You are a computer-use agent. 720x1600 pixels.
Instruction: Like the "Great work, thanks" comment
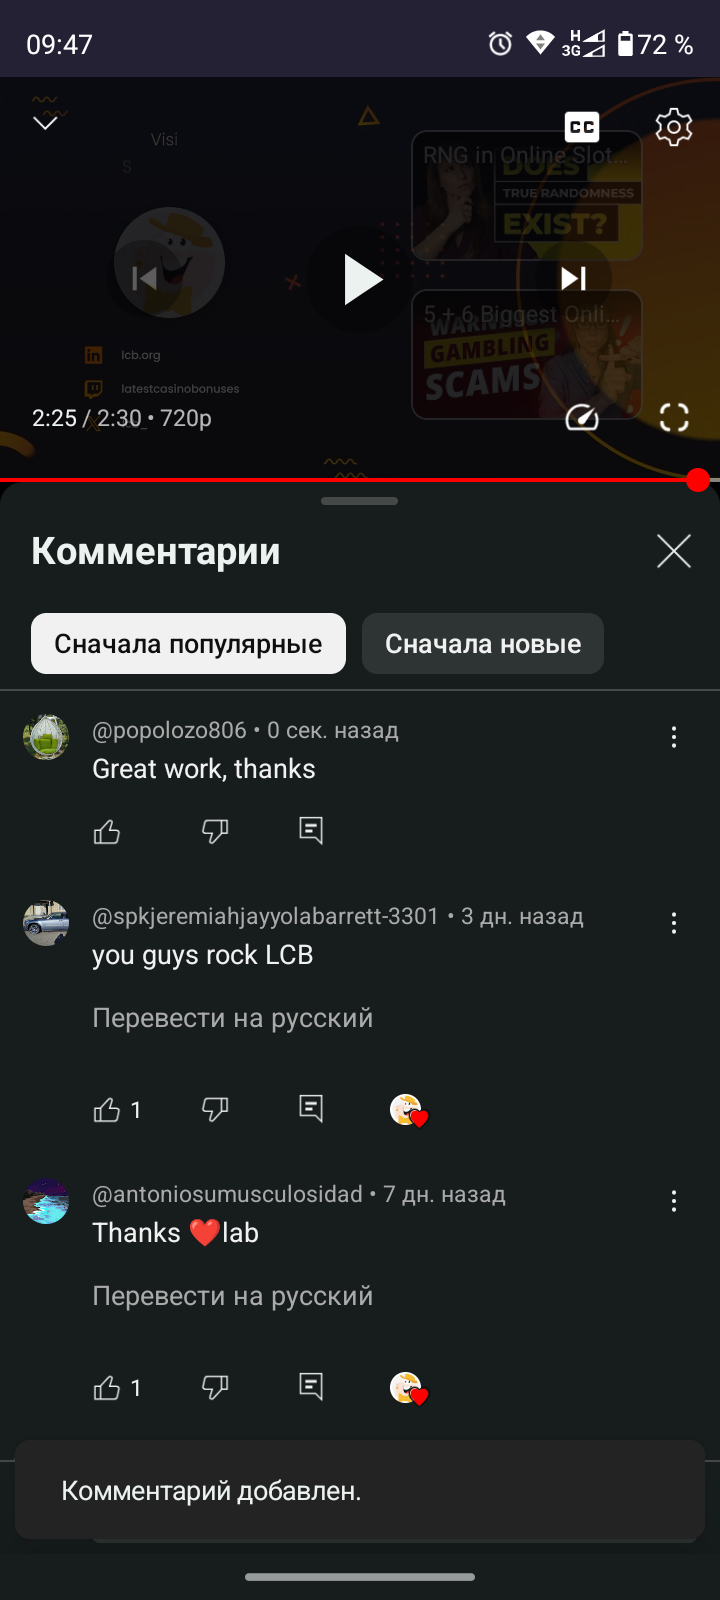click(107, 831)
